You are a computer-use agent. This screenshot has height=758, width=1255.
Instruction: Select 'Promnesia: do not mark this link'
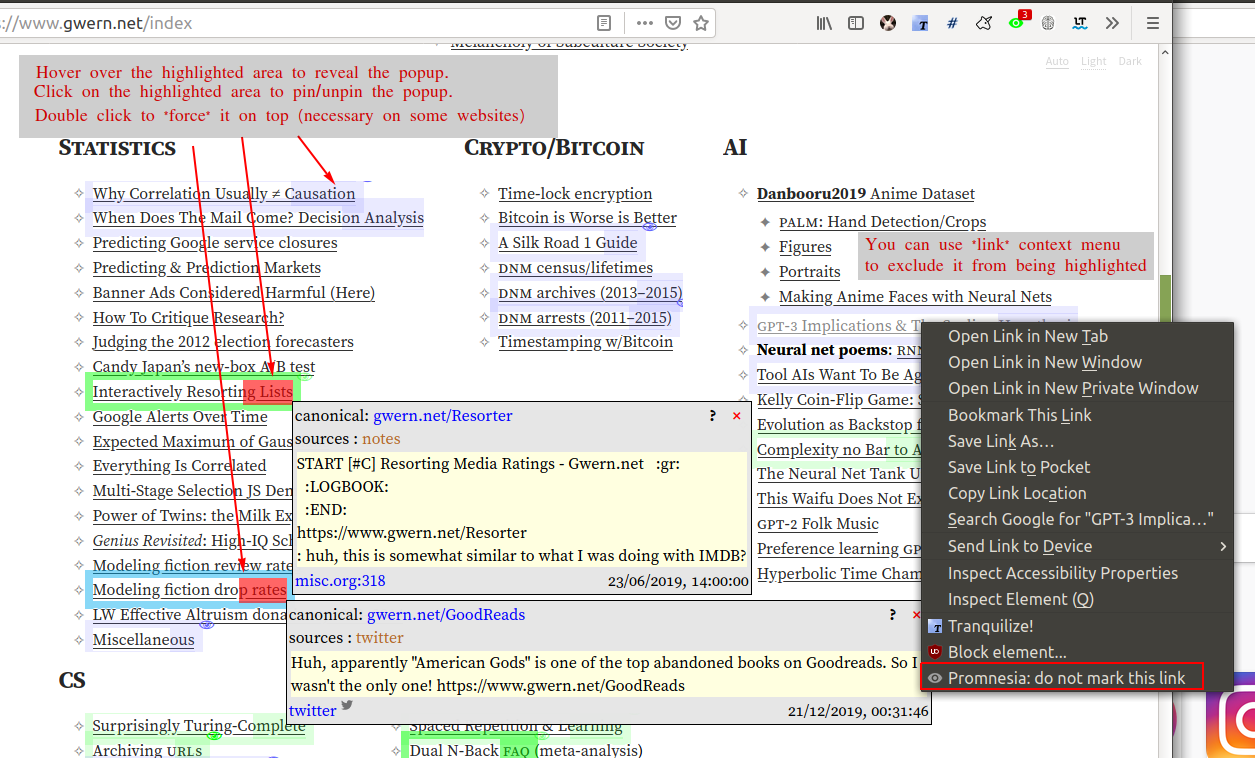click(x=1065, y=678)
